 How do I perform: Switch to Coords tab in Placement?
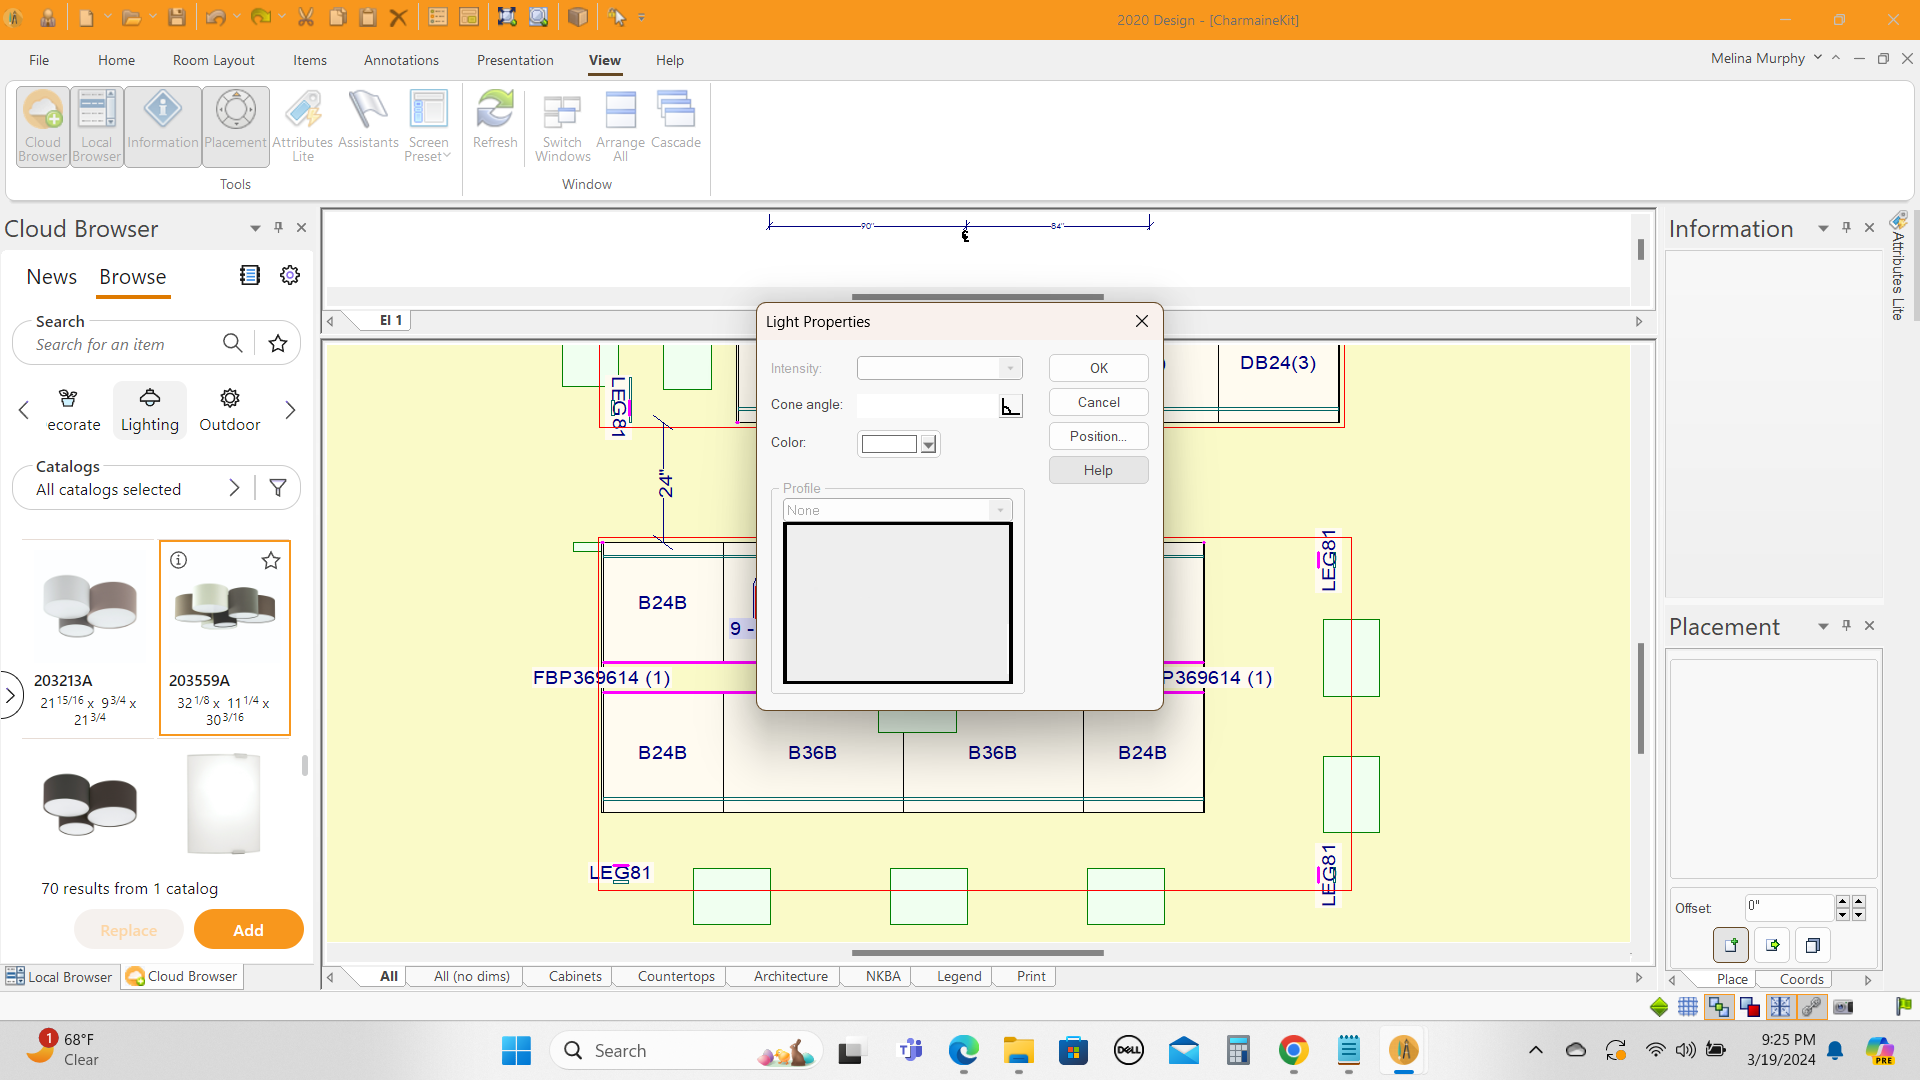1802,979
